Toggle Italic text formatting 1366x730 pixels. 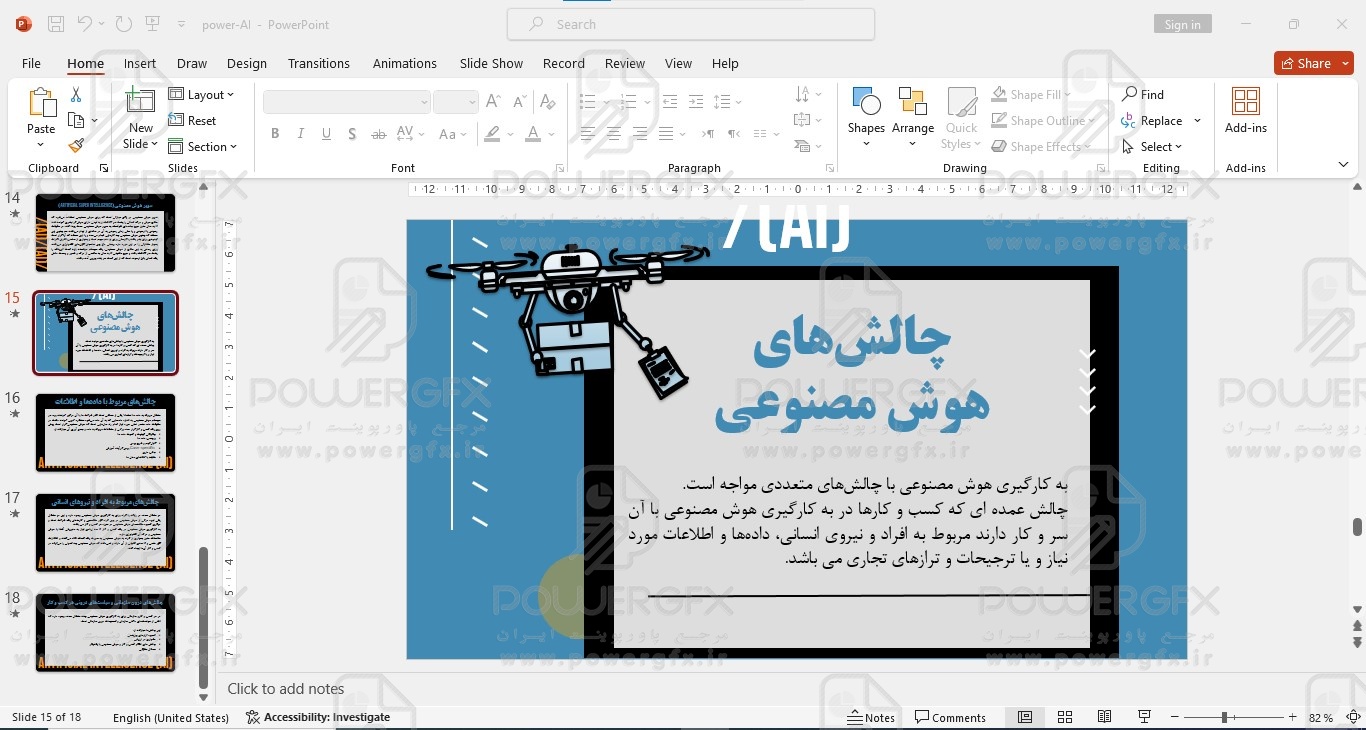click(301, 134)
